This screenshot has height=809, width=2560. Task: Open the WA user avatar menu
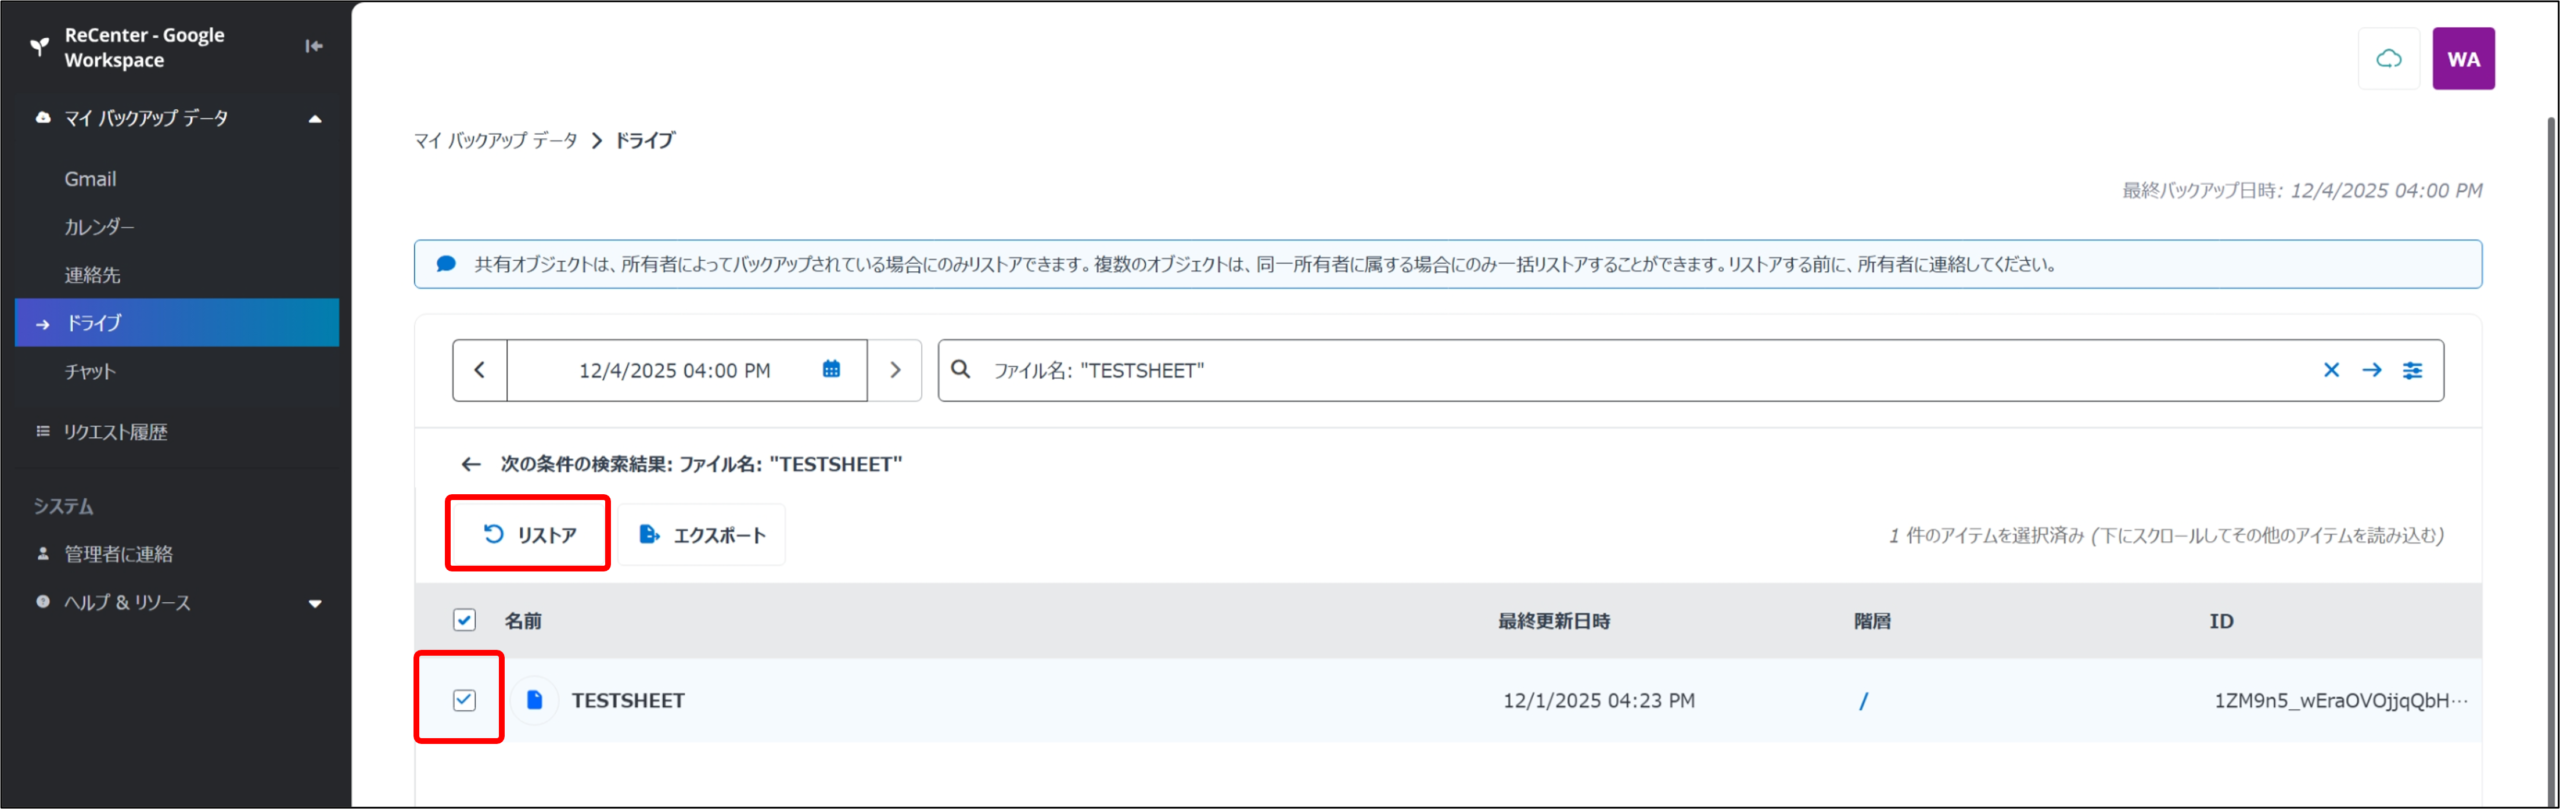(x=2463, y=59)
